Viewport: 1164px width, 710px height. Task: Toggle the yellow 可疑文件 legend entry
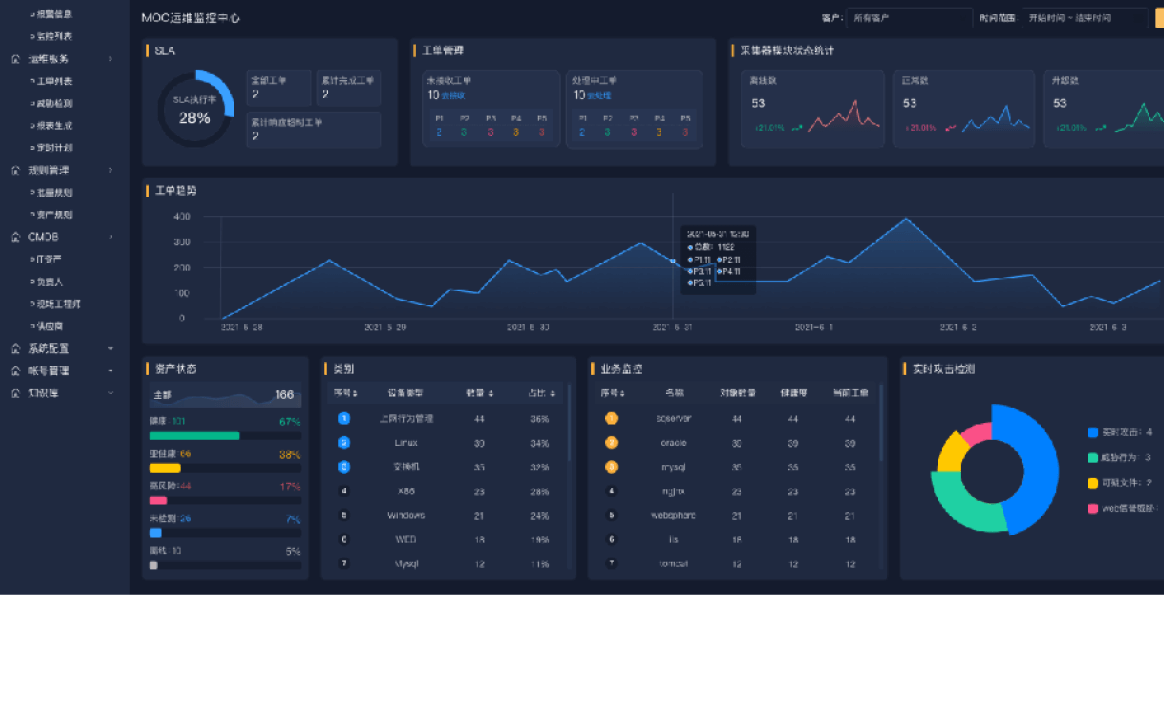point(1093,483)
